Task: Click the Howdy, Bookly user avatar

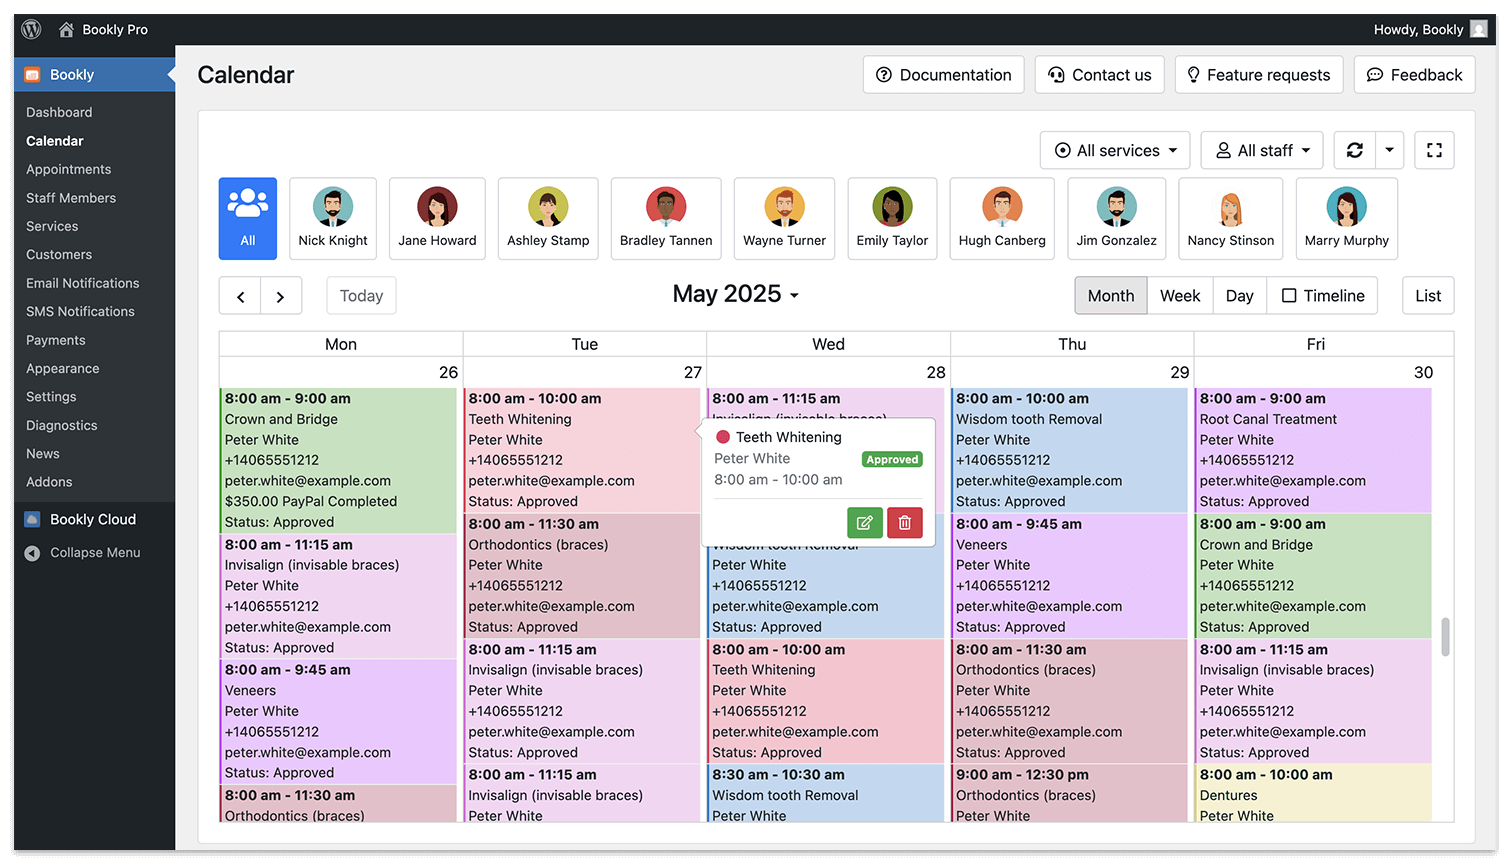Action: coord(1478,29)
